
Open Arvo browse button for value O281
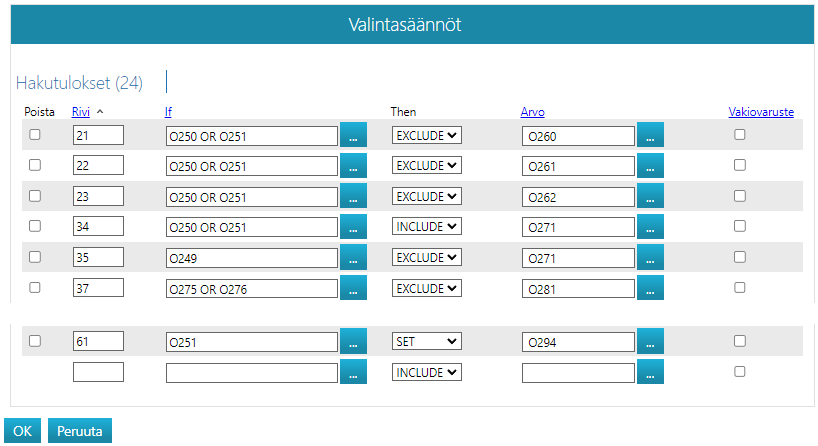click(650, 288)
